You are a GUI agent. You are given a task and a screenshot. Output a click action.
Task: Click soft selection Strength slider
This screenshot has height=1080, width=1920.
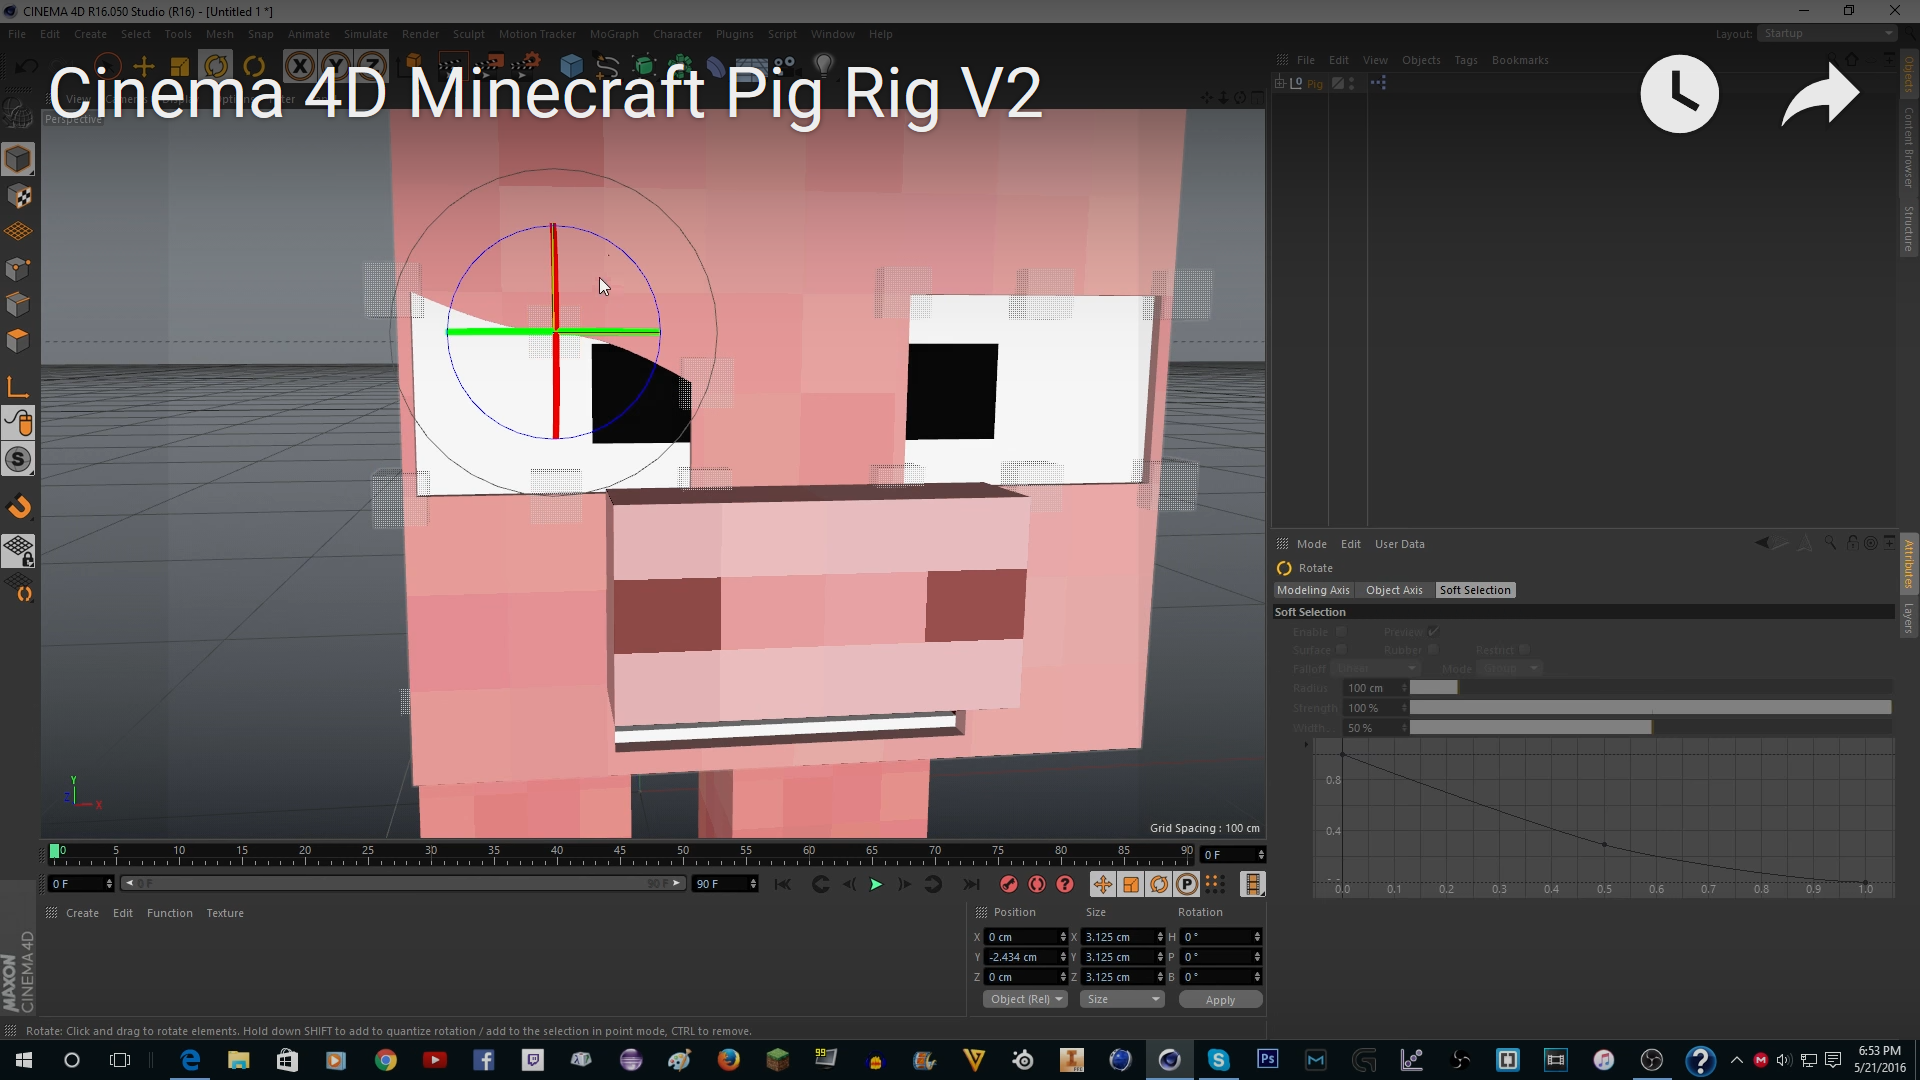click(x=1650, y=708)
